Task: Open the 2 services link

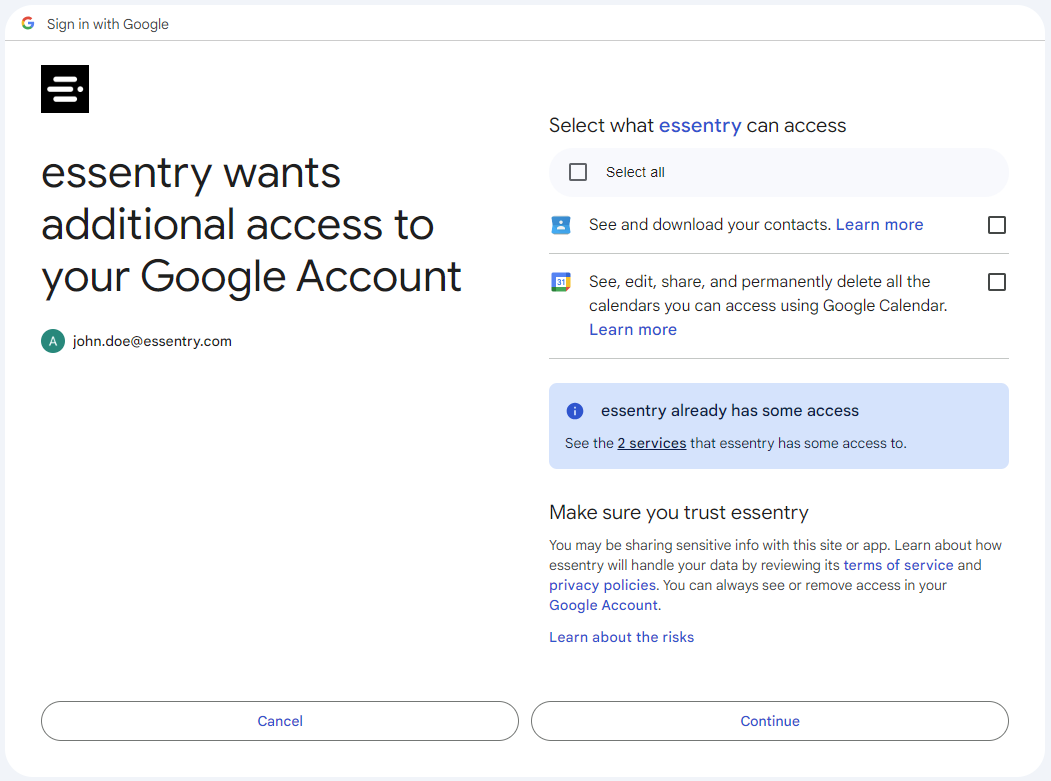Action: 652,443
